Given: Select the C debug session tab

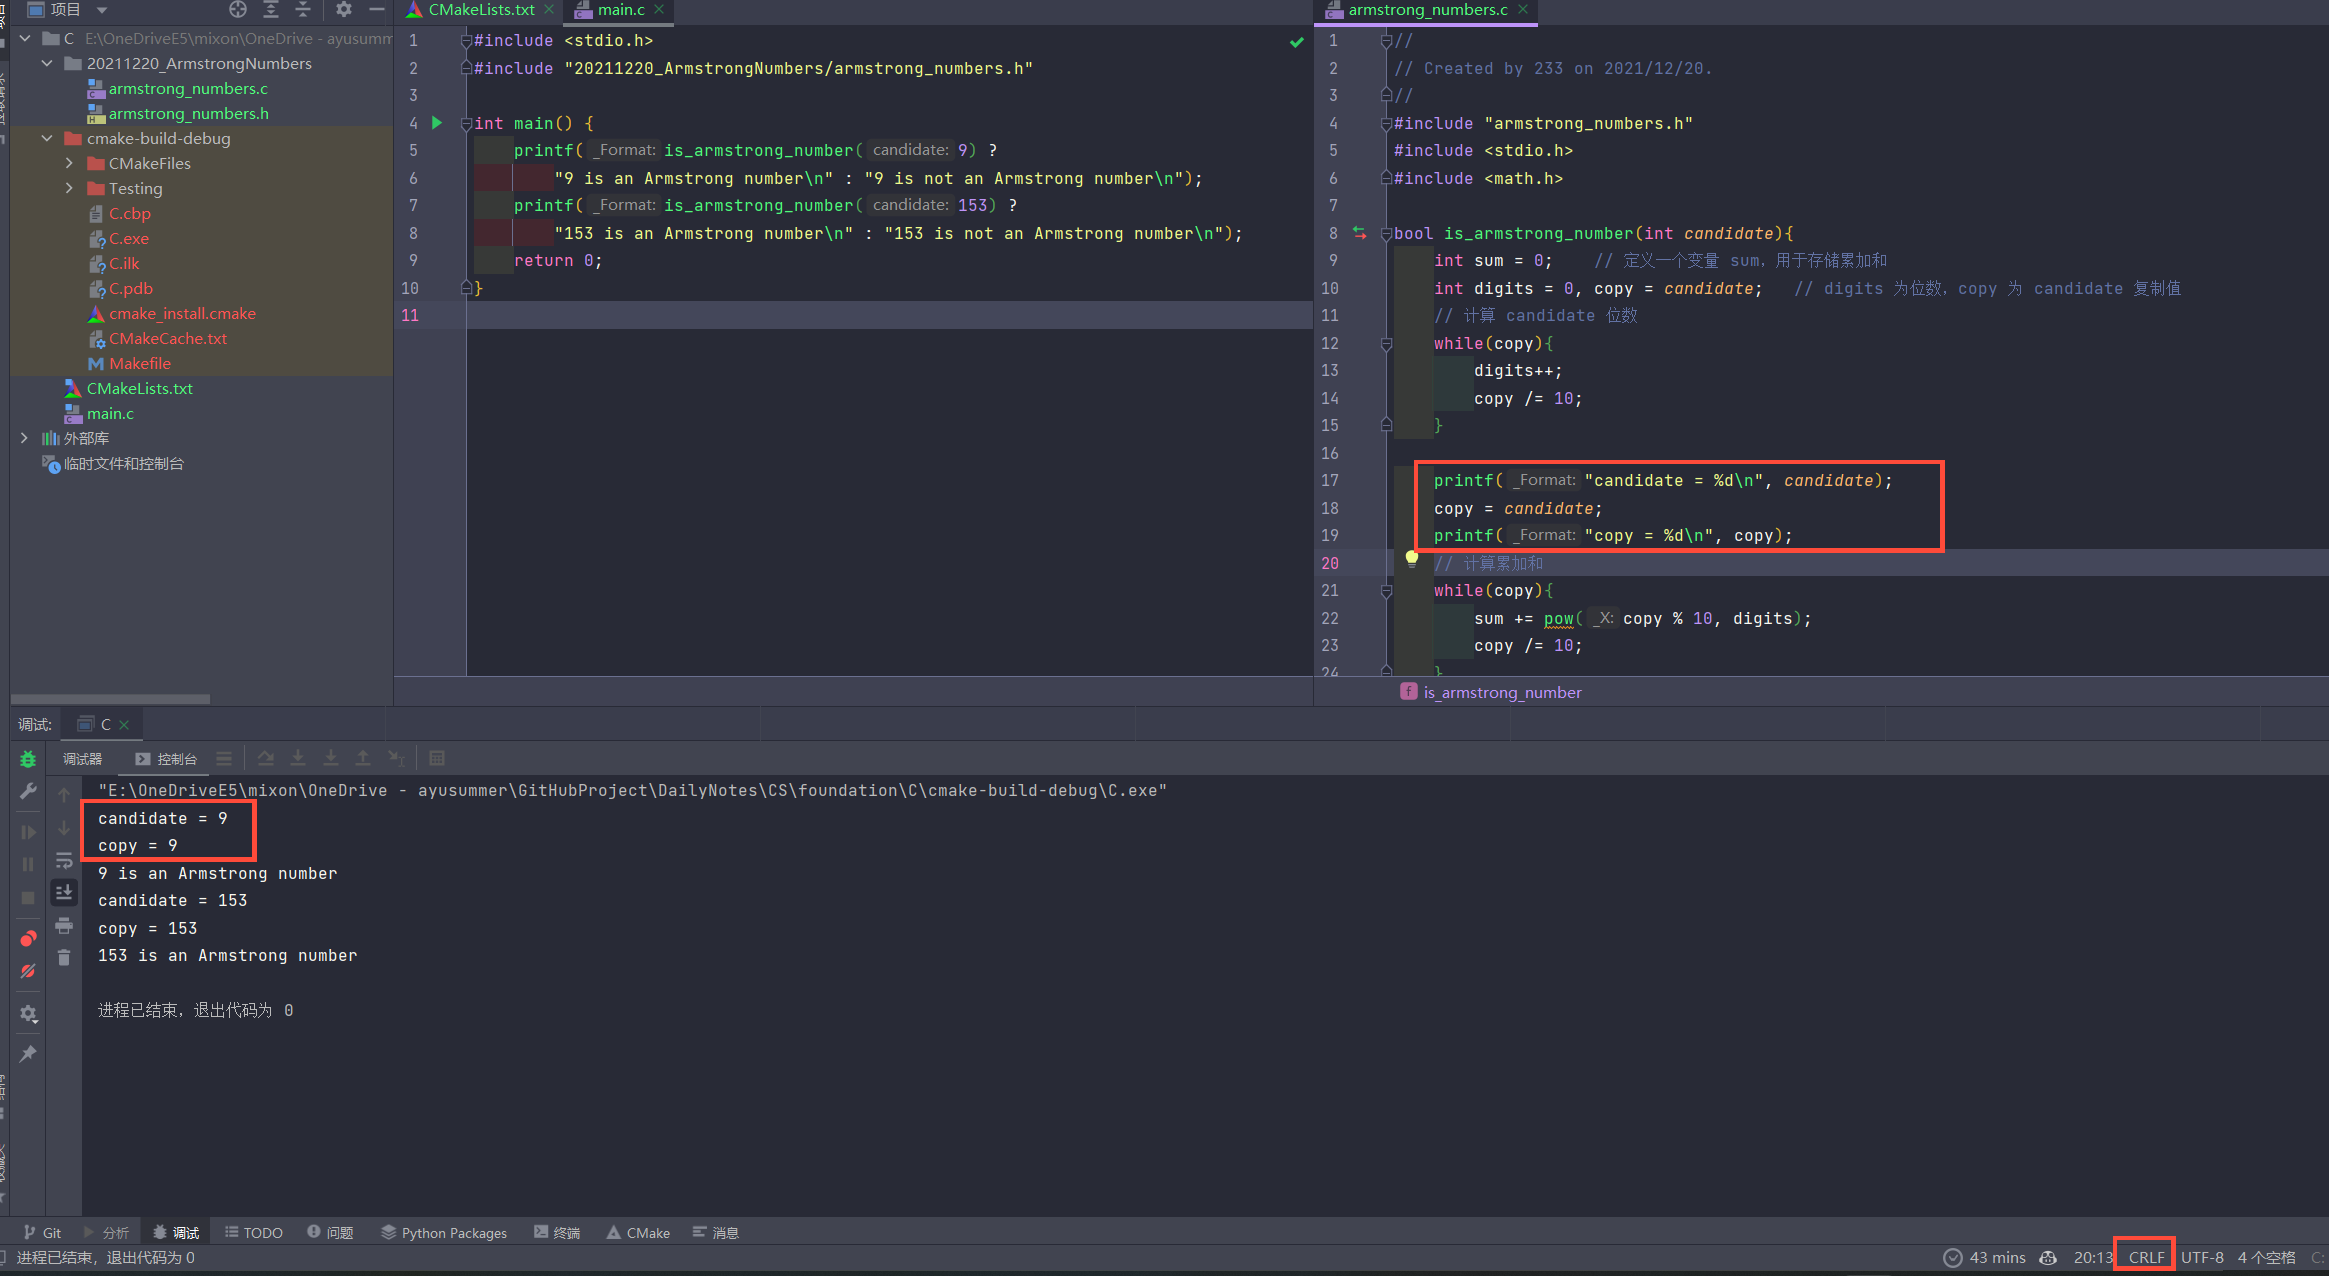Looking at the screenshot, I should 104,724.
